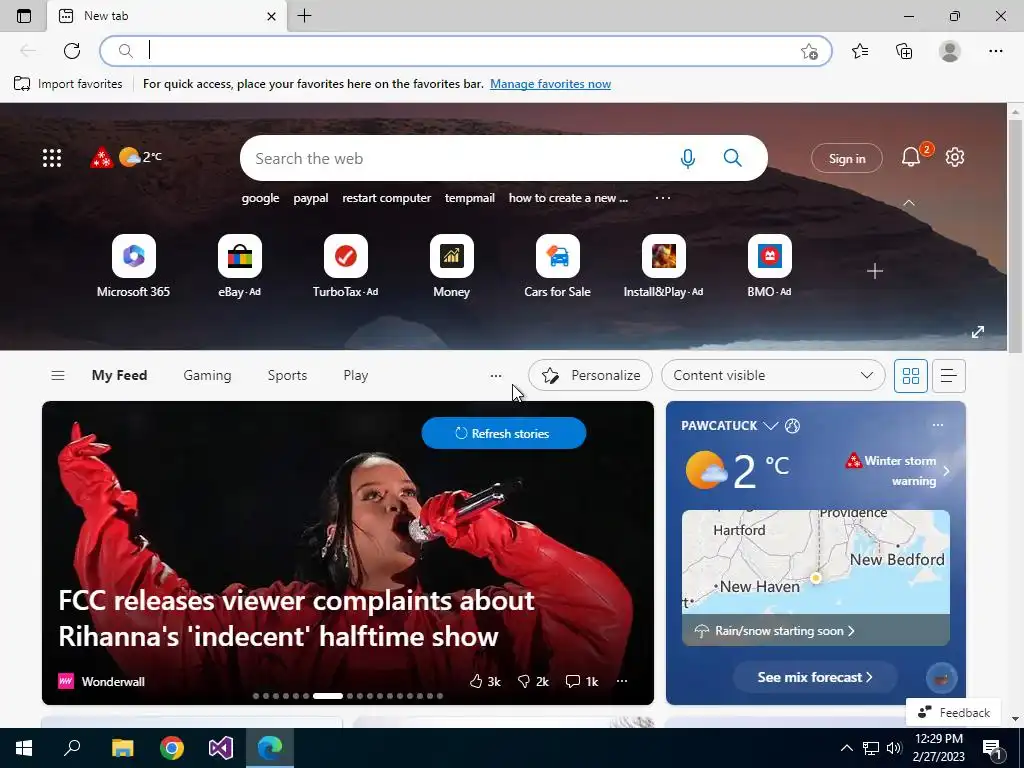Screen dimensions: 1024x768
Task: Open Edge Settings and more menu
Action: 995,51
